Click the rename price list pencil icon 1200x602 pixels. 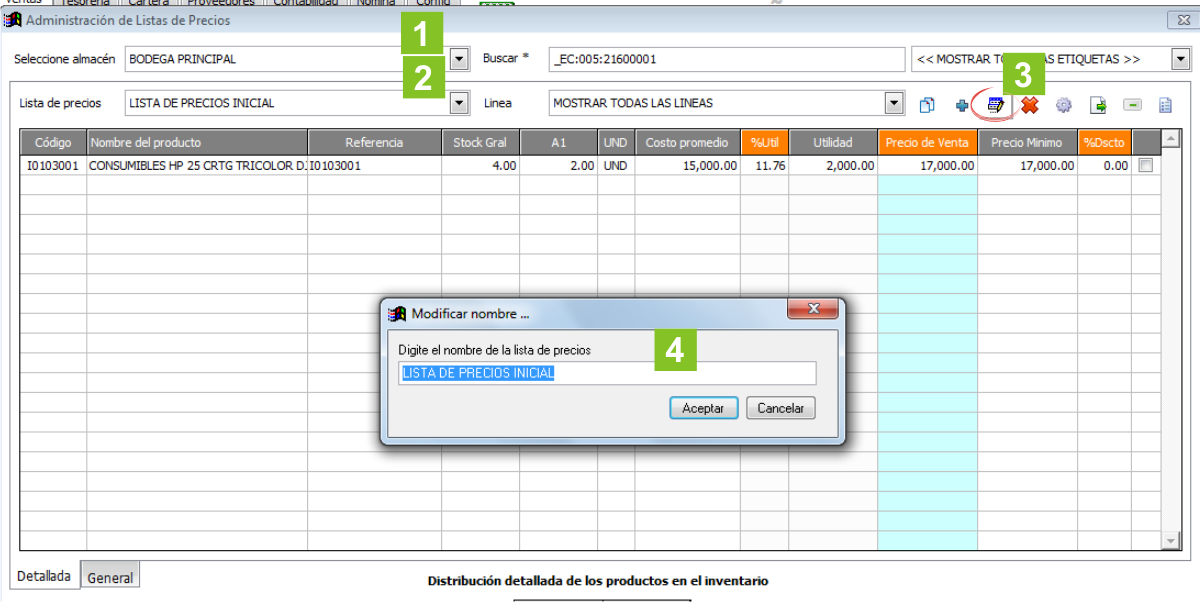pyautogui.click(x=996, y=104)
